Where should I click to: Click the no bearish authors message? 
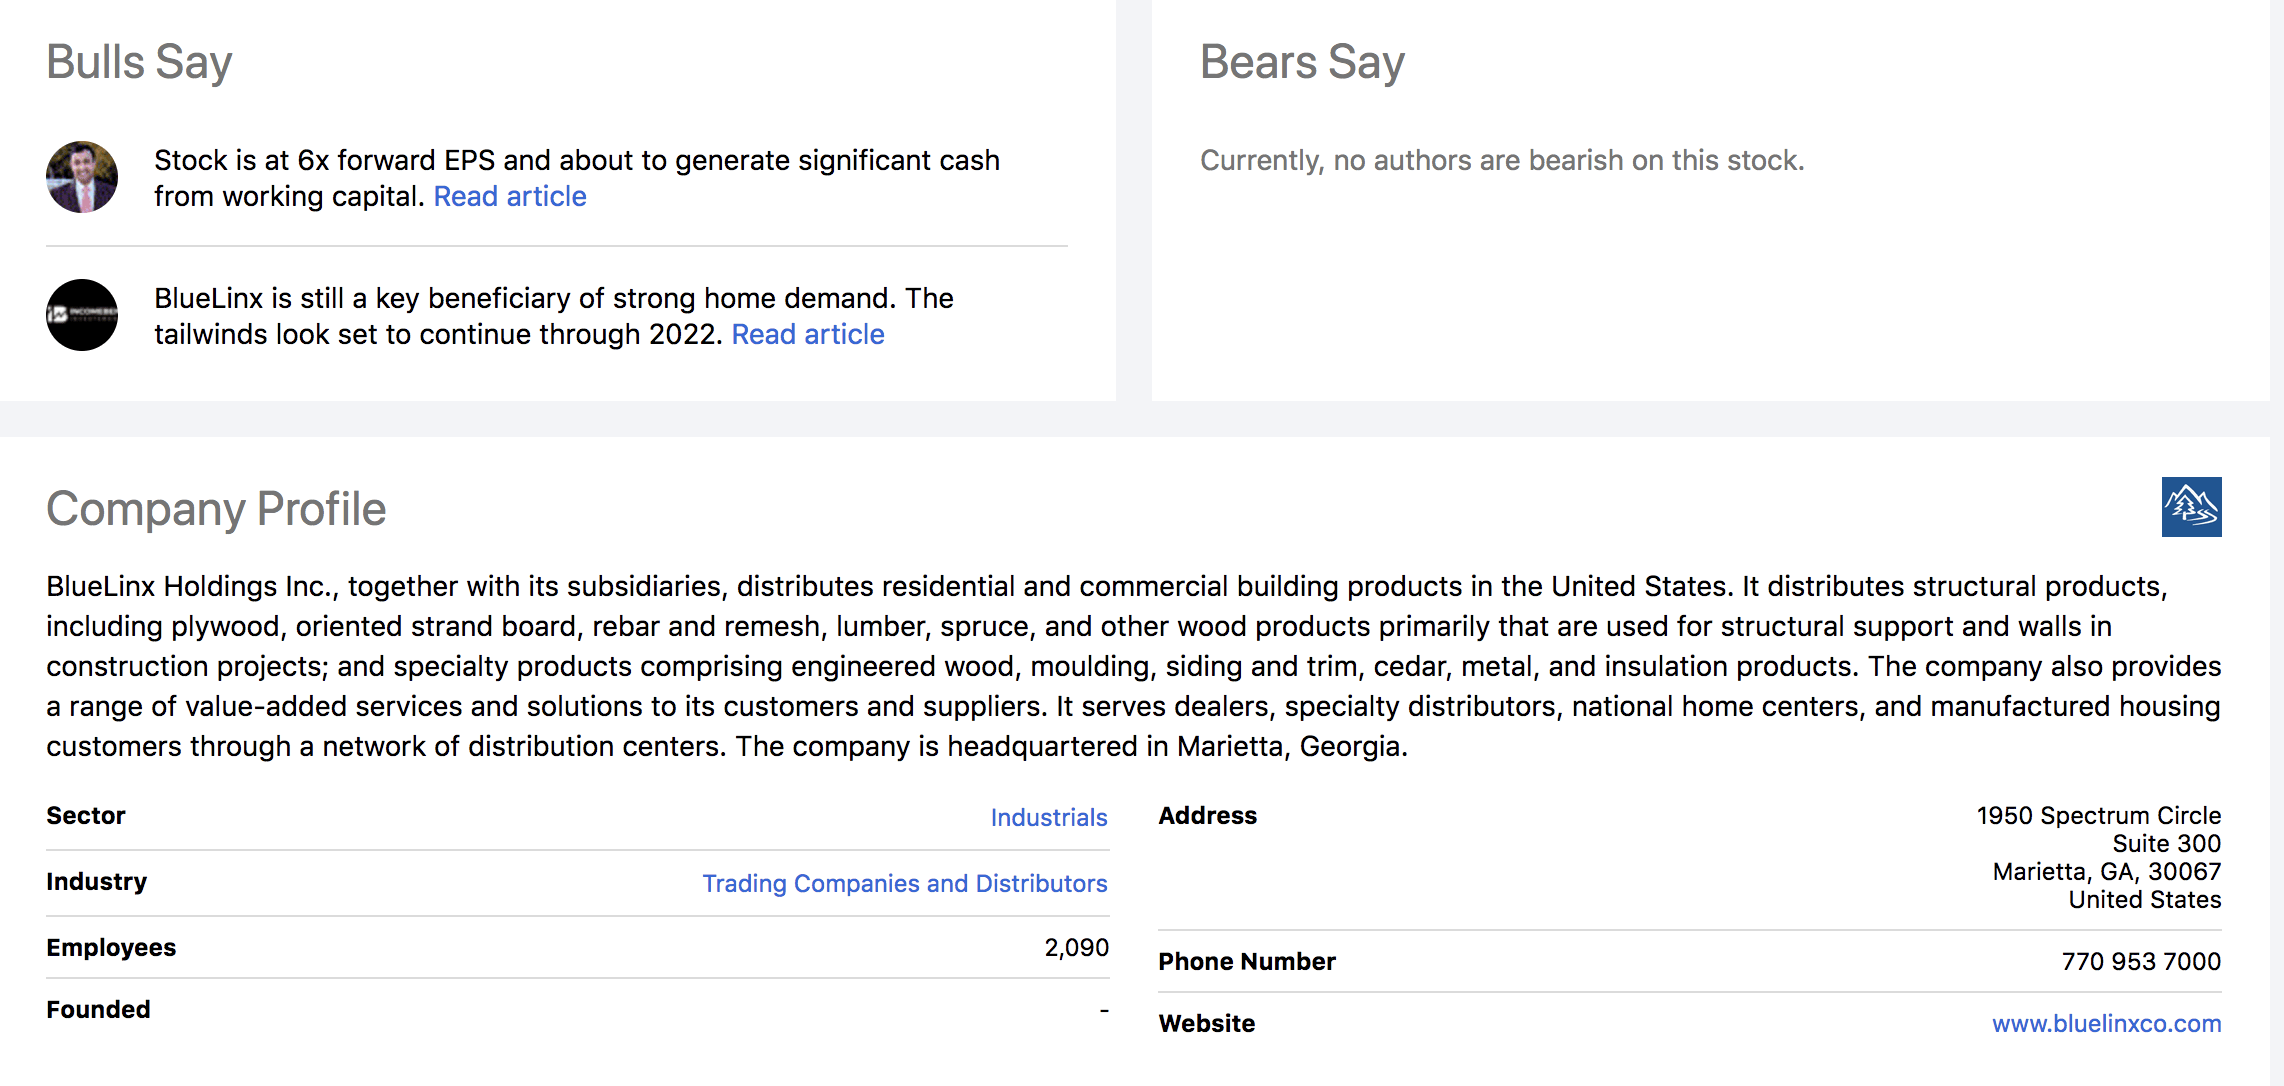click(x=1501, y=160)
